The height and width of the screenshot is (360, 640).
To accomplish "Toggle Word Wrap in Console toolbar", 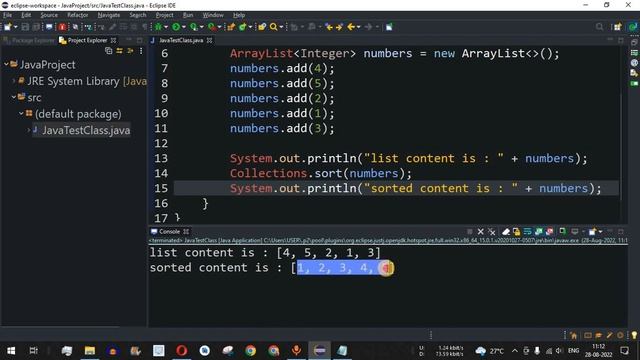I will [x=527, y=232].
